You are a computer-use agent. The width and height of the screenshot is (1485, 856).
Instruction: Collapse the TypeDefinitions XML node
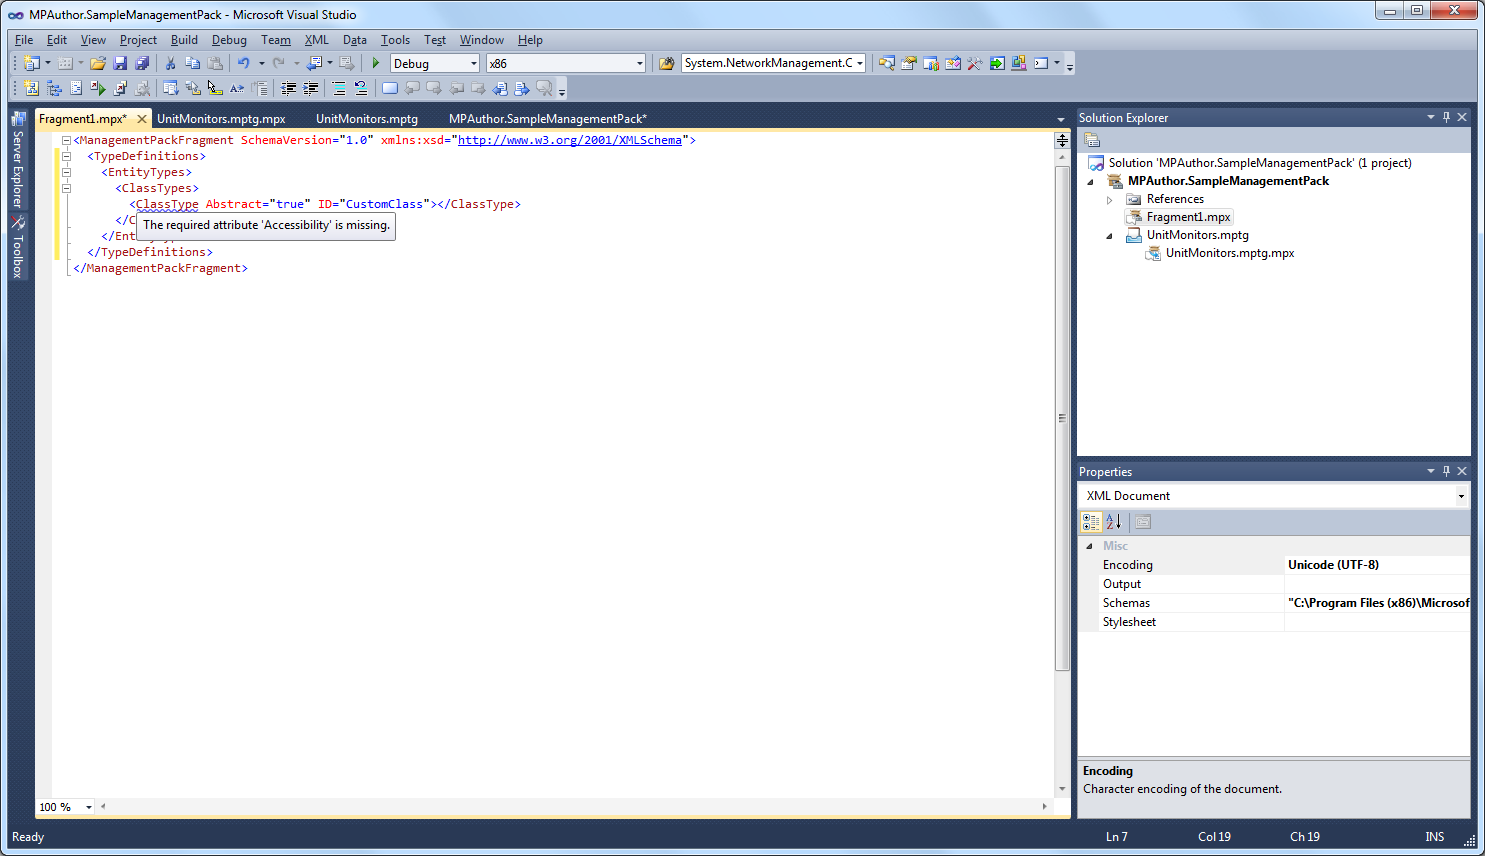[66, 156]
